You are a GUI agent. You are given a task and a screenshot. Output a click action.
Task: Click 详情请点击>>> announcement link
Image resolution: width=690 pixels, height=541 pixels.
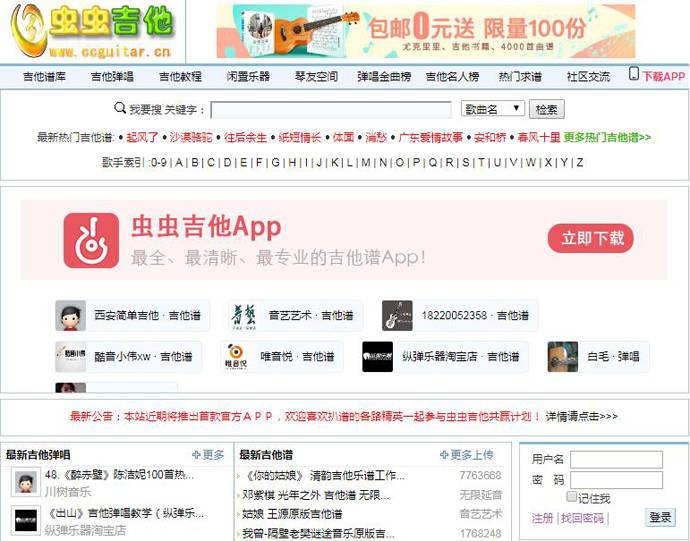point(581,416)
